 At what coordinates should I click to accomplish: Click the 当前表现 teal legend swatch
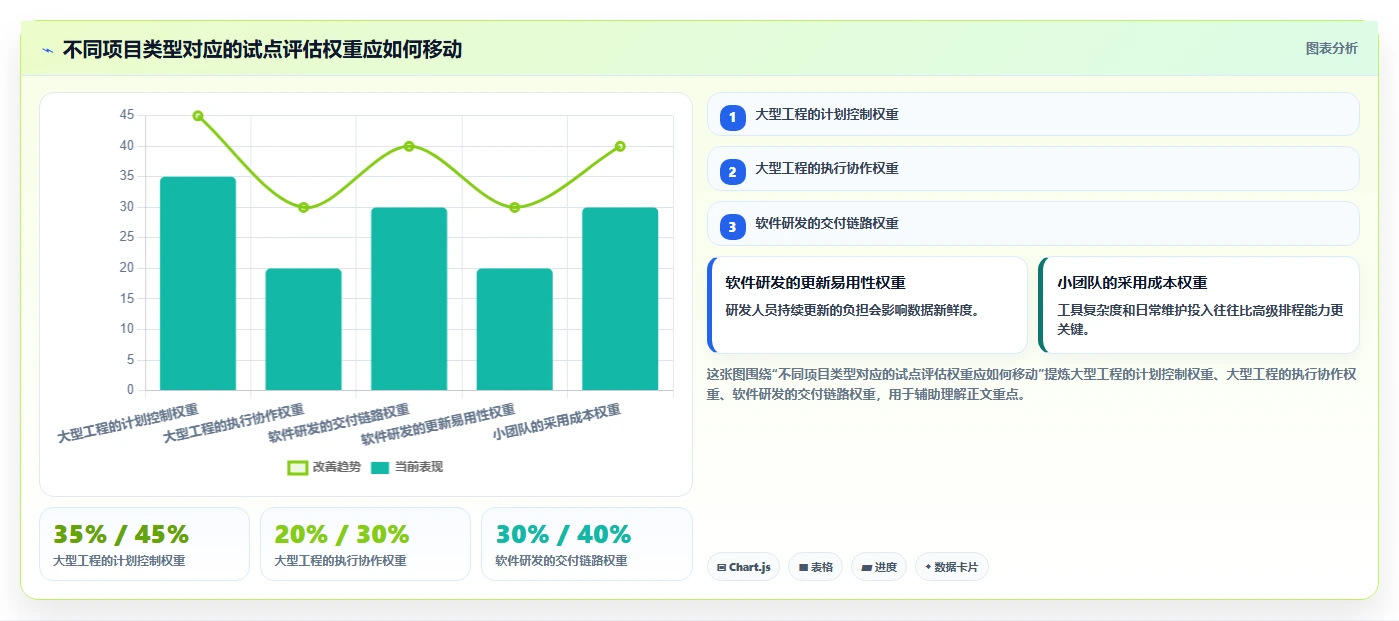[x=380, y=467]
